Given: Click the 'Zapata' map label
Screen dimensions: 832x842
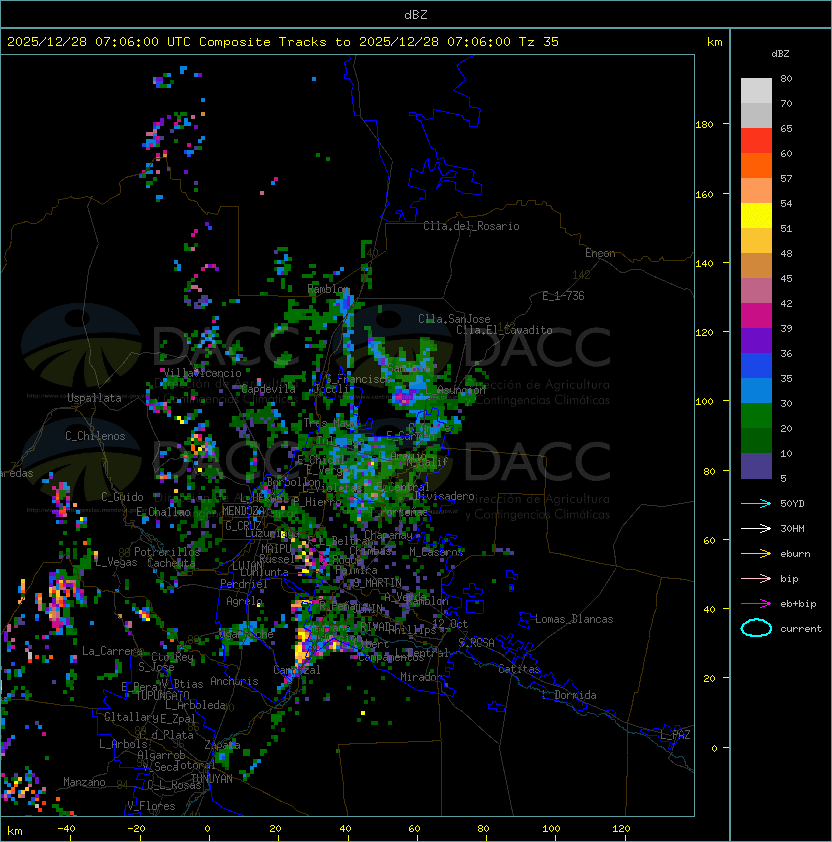Looking at the screenshot, I should 222,745.
